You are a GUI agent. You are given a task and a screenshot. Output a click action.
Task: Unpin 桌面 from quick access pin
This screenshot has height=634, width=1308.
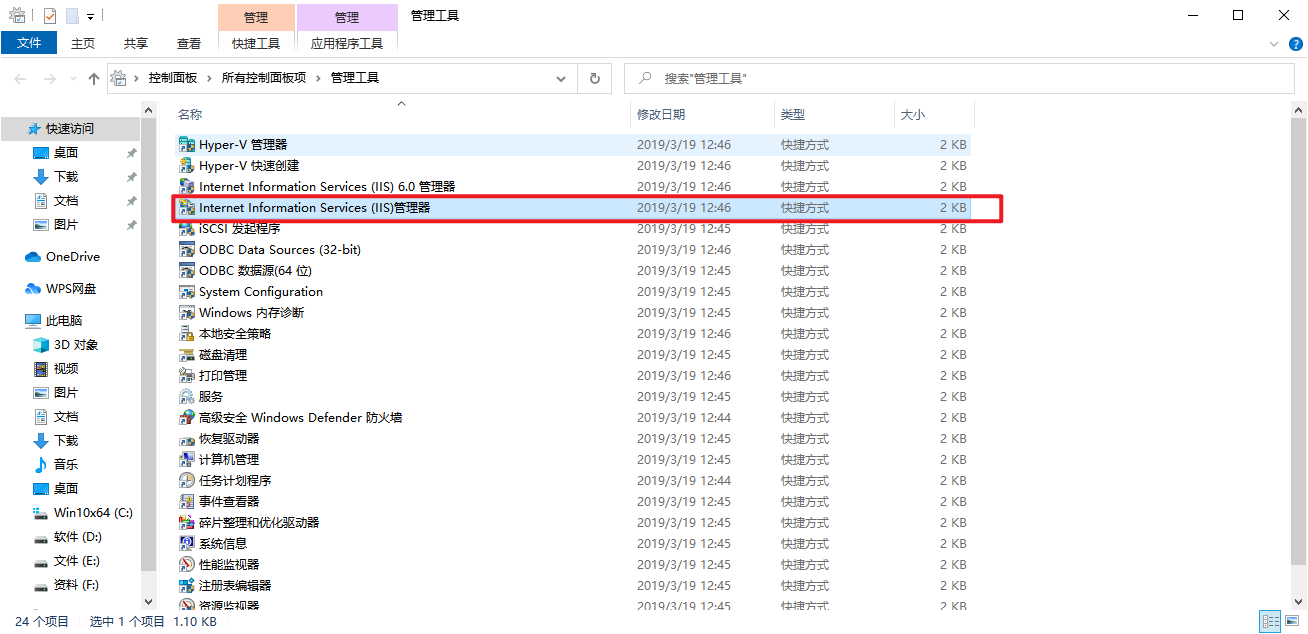pyautogui.click(x=131, y=153)
